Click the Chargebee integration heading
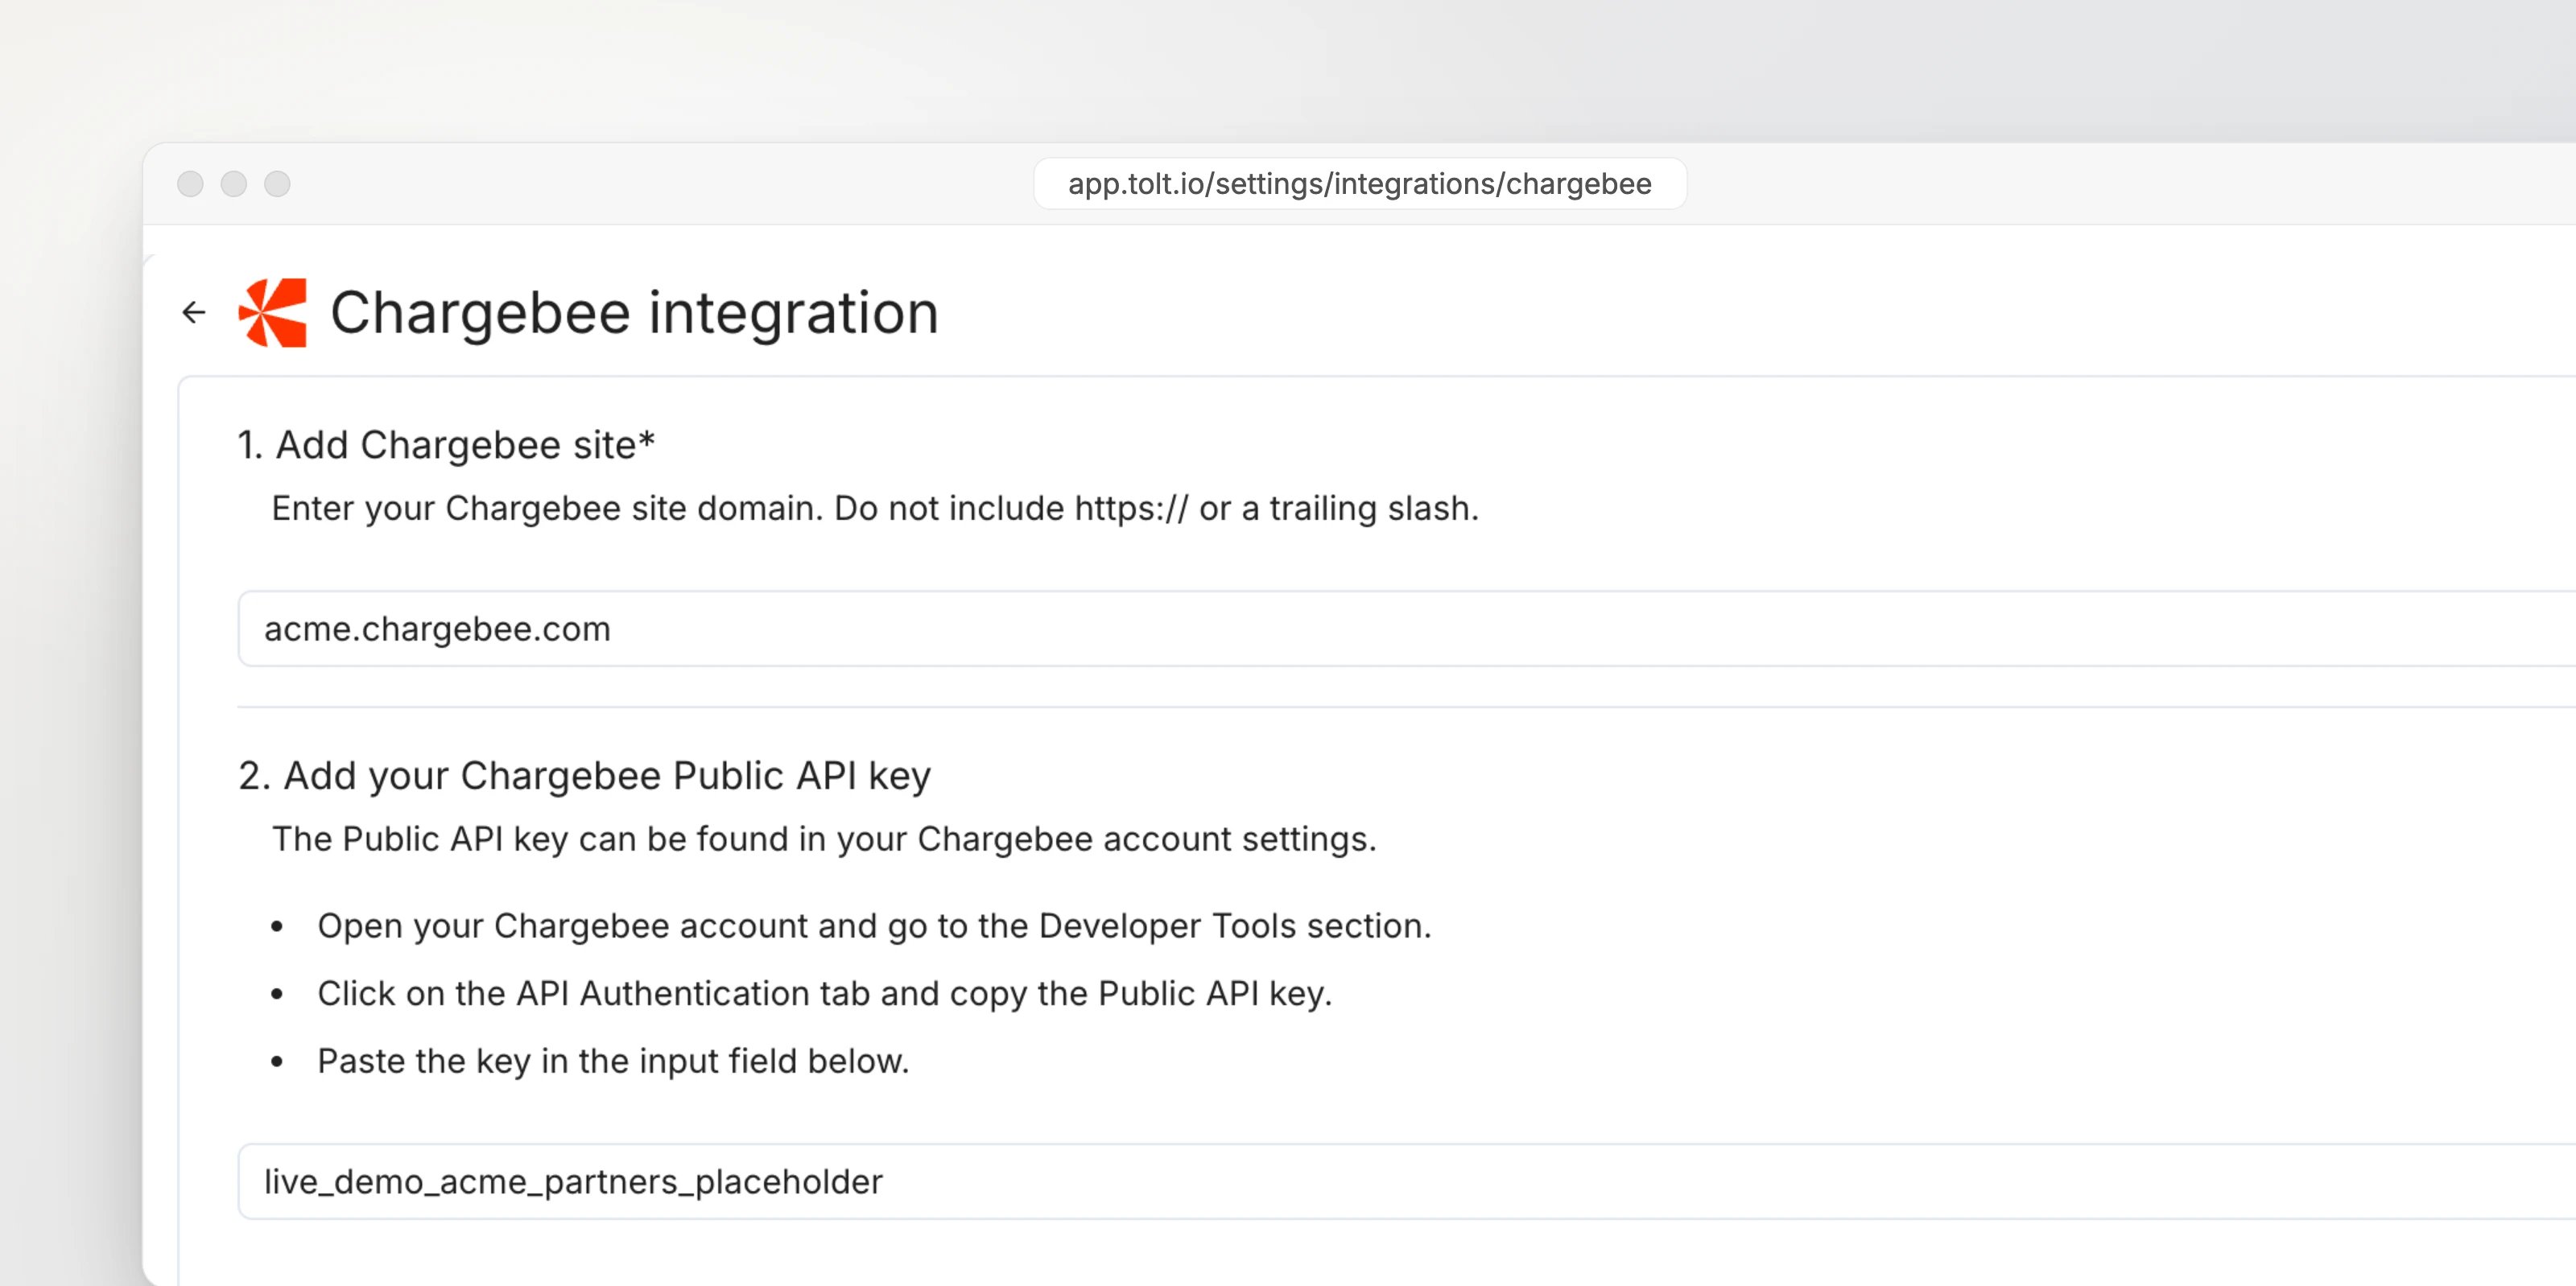 pyautogui.click(x=635, y=313)
